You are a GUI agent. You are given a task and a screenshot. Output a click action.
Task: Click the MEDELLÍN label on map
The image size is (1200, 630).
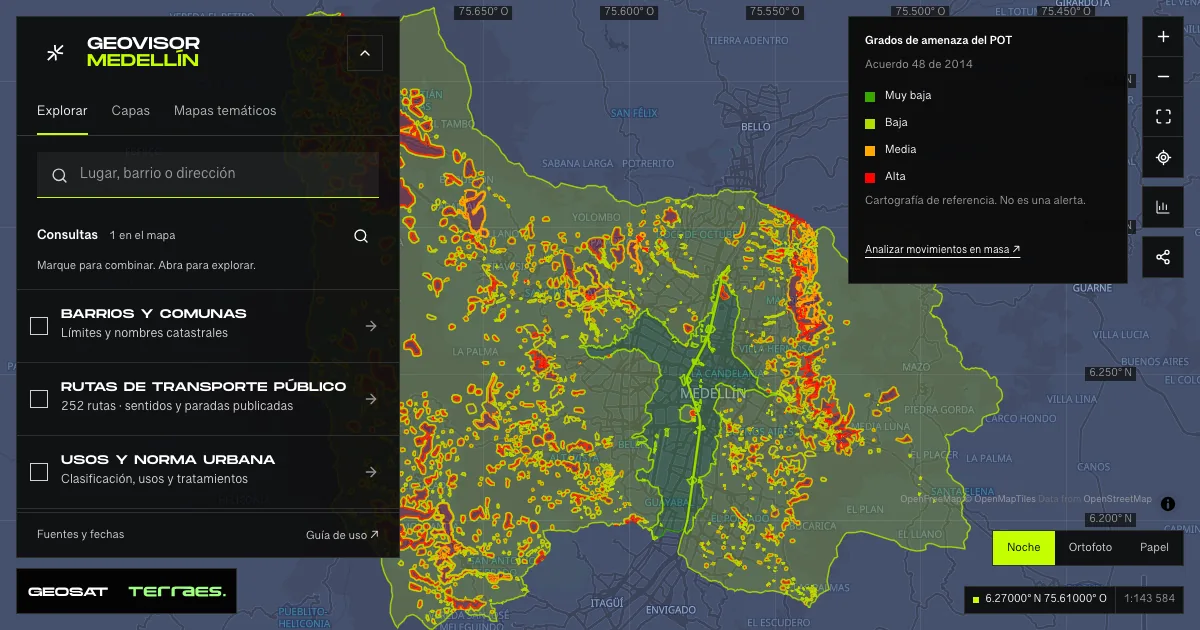click(713, 394)
